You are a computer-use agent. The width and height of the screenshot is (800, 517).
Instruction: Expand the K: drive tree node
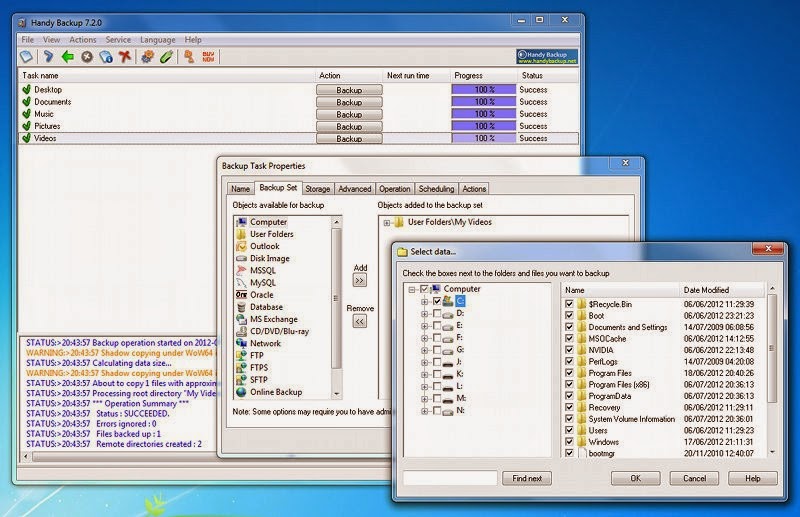[424, 374]
